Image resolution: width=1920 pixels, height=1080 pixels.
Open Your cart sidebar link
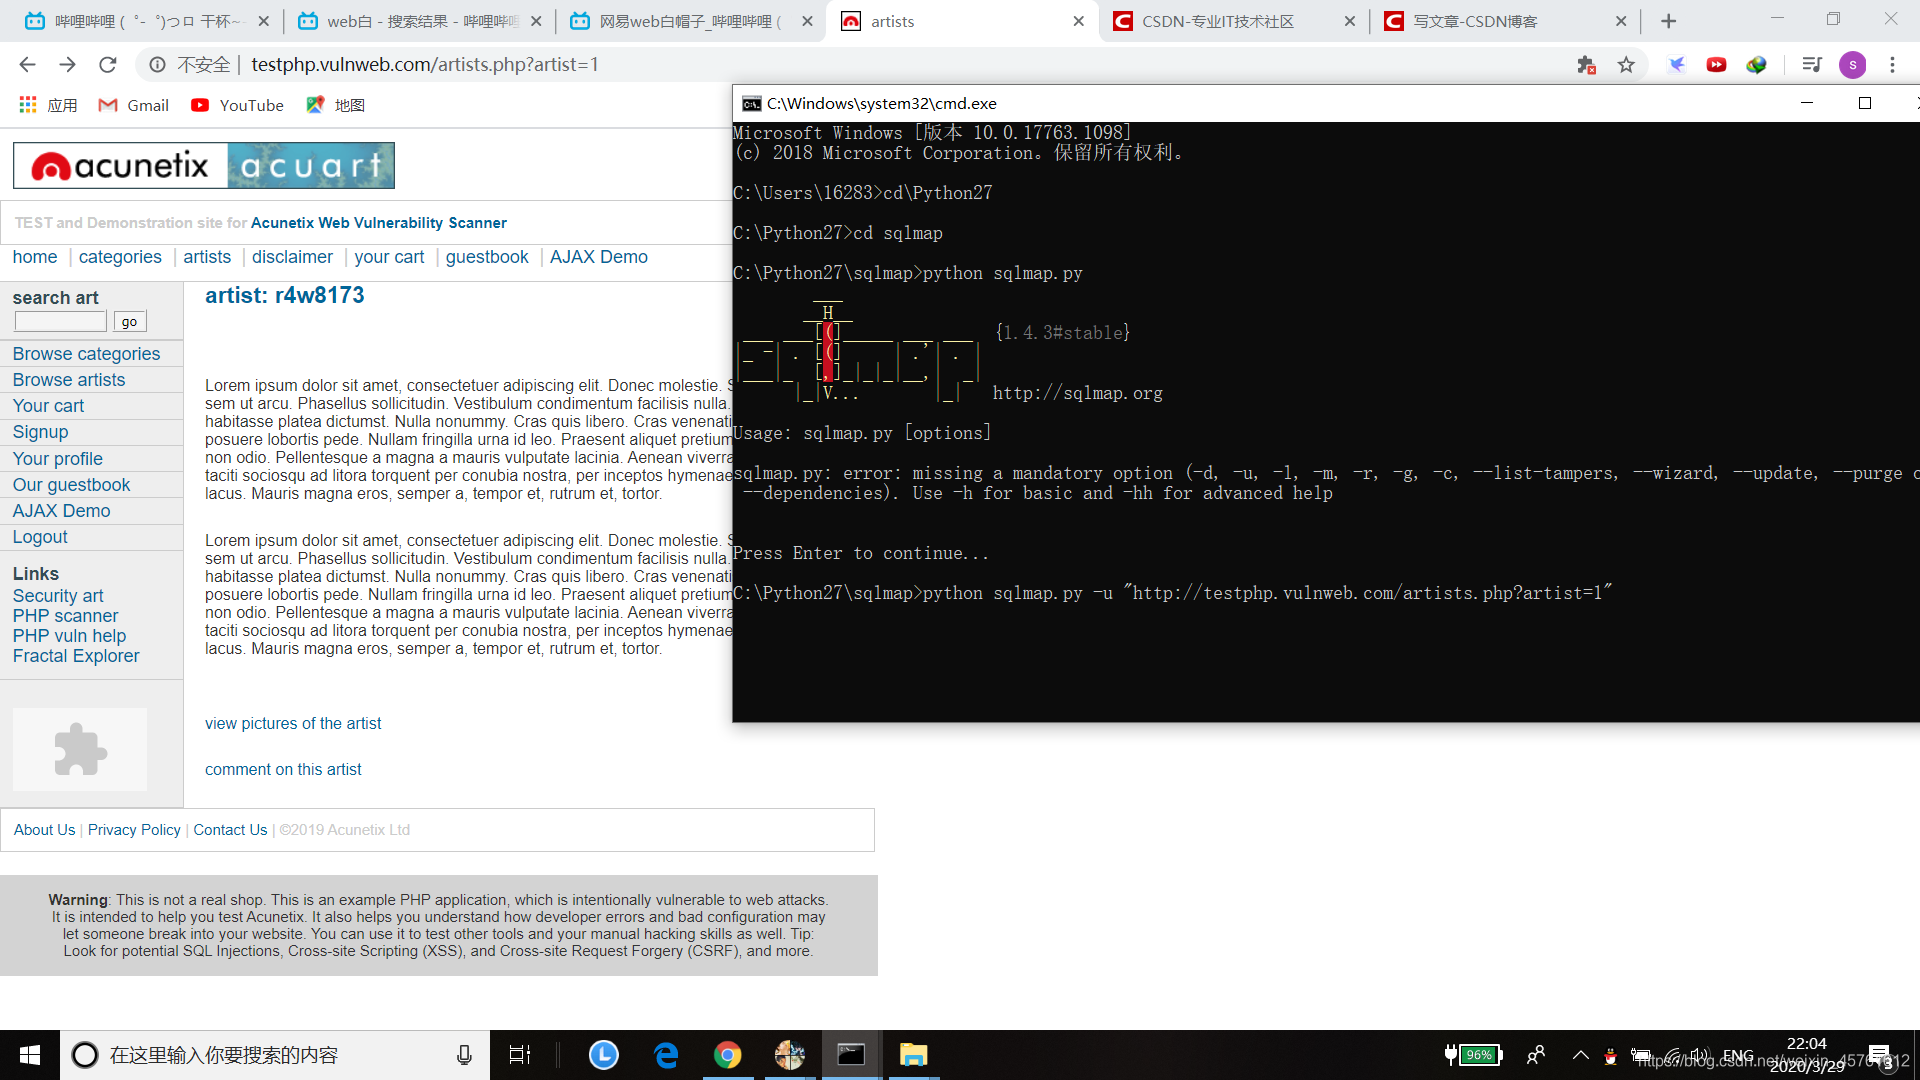pos(48,406)
